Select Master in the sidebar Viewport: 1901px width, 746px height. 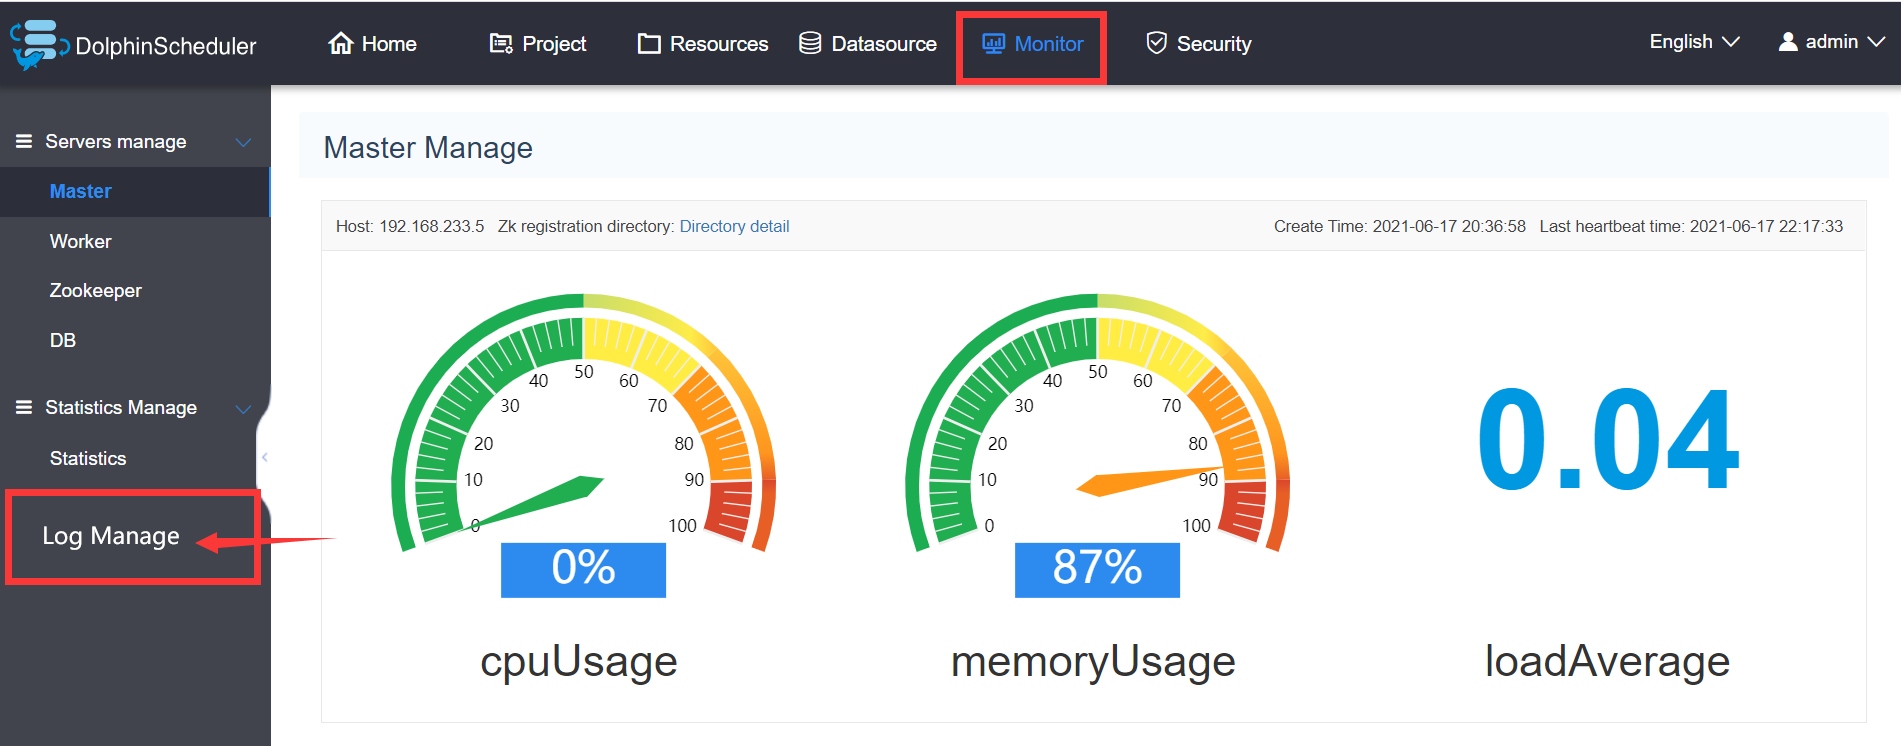(x=135, y=191)
